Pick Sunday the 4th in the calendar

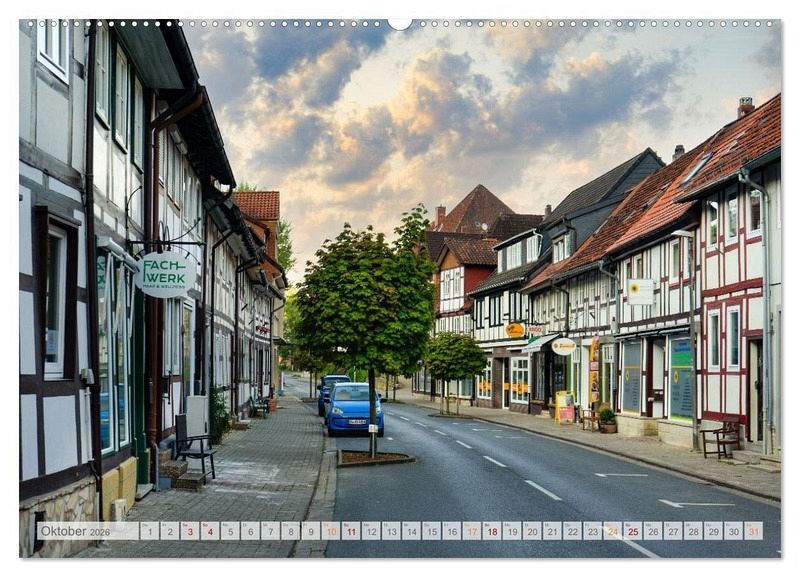209,531
